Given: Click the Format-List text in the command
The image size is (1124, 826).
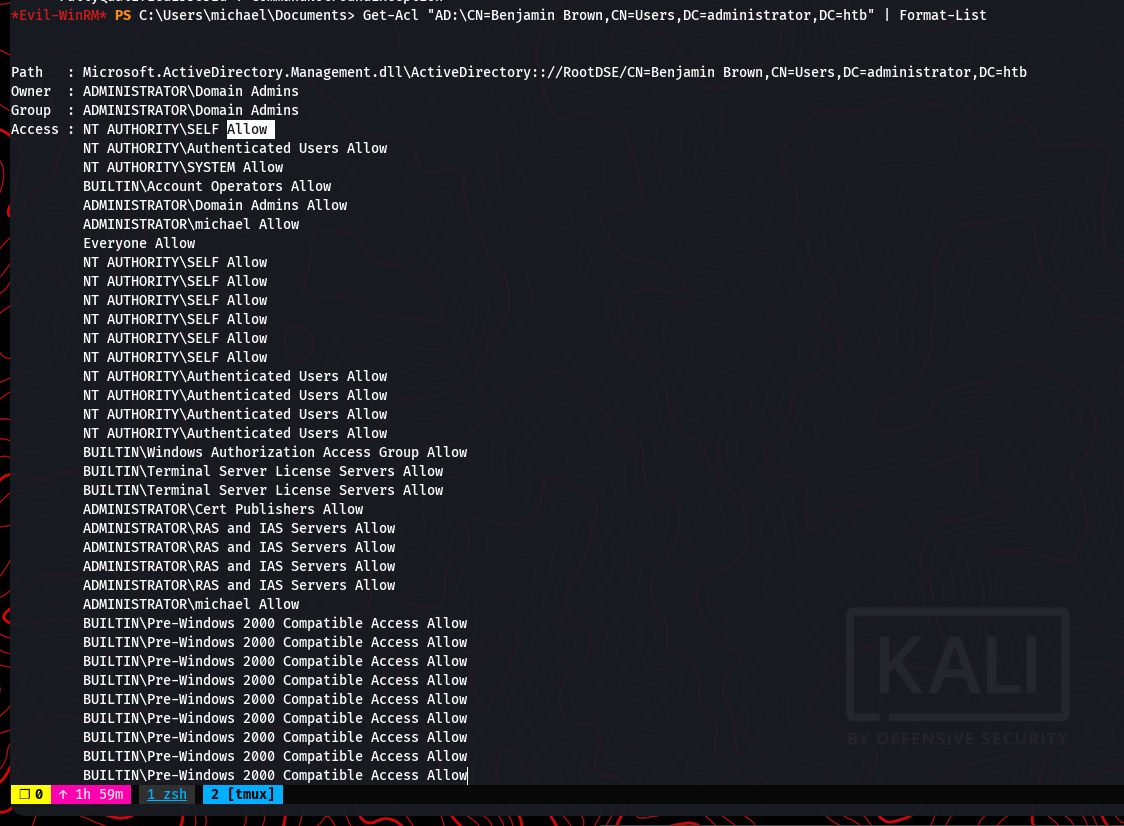Looking at the screenshot, I should click(942, 15).
